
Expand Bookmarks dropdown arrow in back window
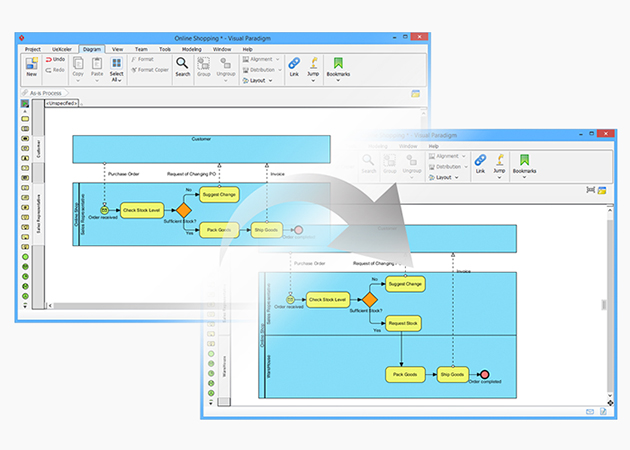(x=338, y=80)
